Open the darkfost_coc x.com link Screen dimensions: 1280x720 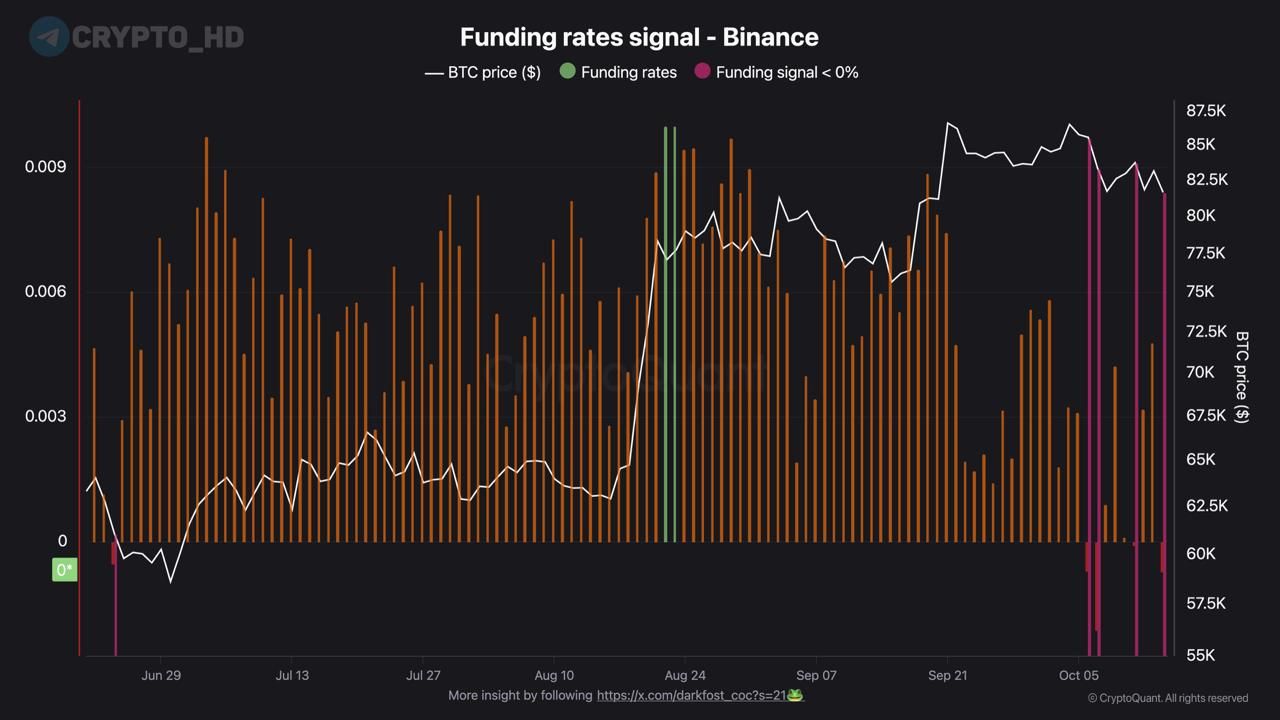pyautogui.click(x=691, y=695)
